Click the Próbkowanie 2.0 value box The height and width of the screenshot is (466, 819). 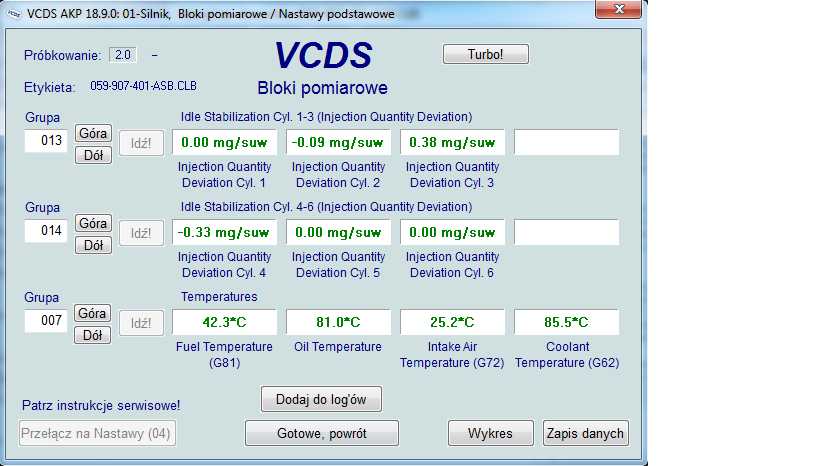pyautogui.click(x=123, y=55)
